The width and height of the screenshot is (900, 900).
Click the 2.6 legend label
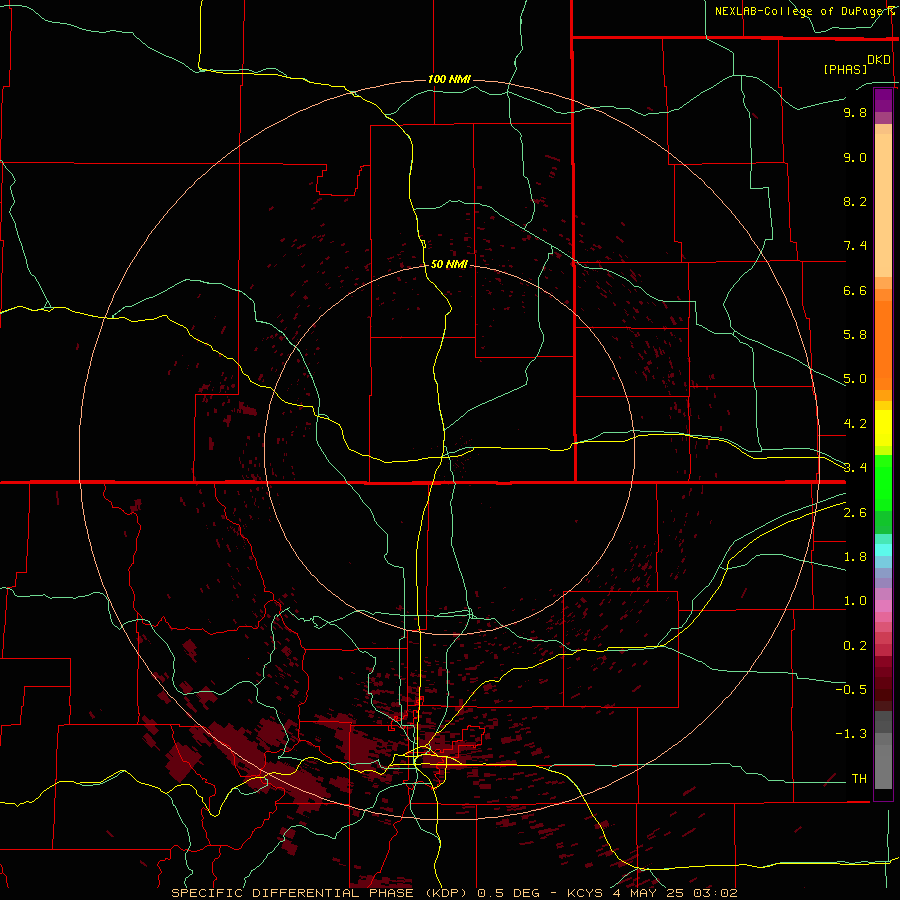855,513
